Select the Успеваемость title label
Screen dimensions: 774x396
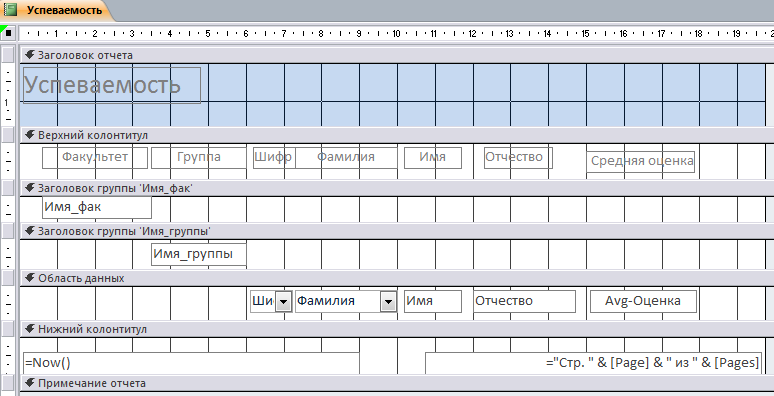(x=112, y=85)
